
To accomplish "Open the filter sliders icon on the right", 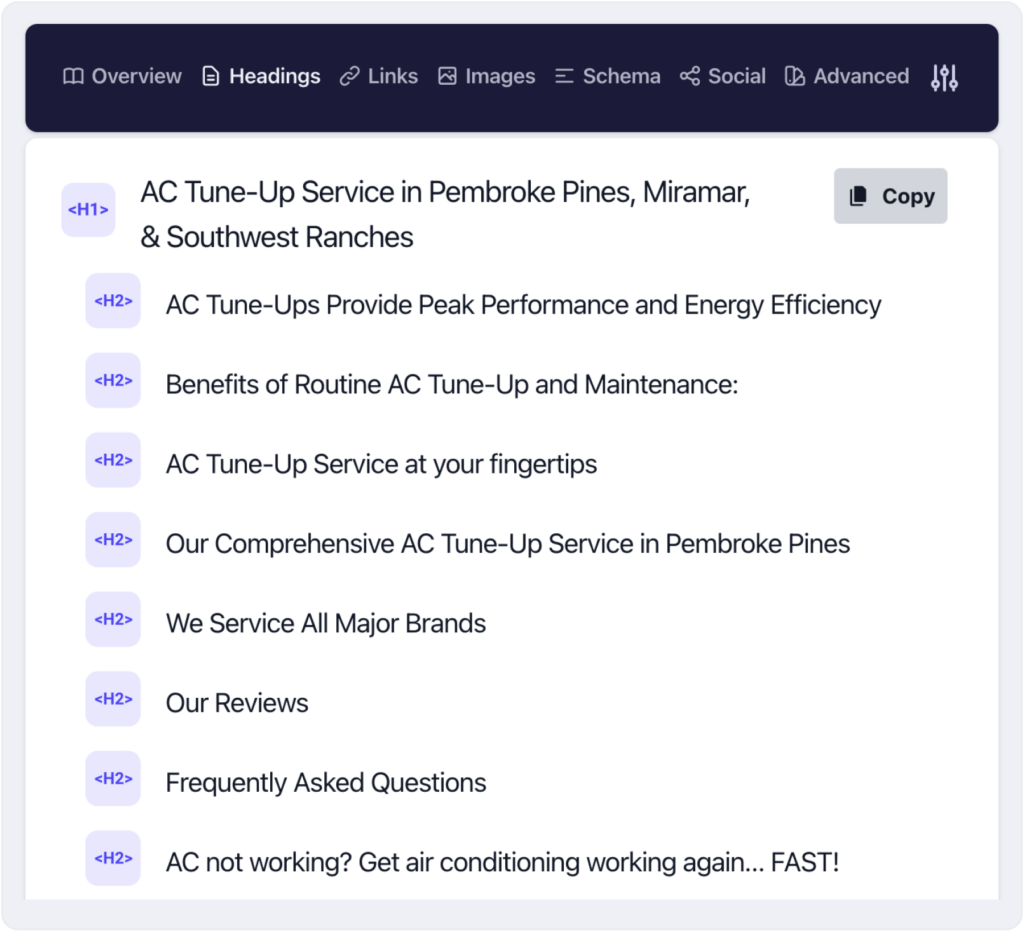I will pyautogui.click(x=943, y=76).
